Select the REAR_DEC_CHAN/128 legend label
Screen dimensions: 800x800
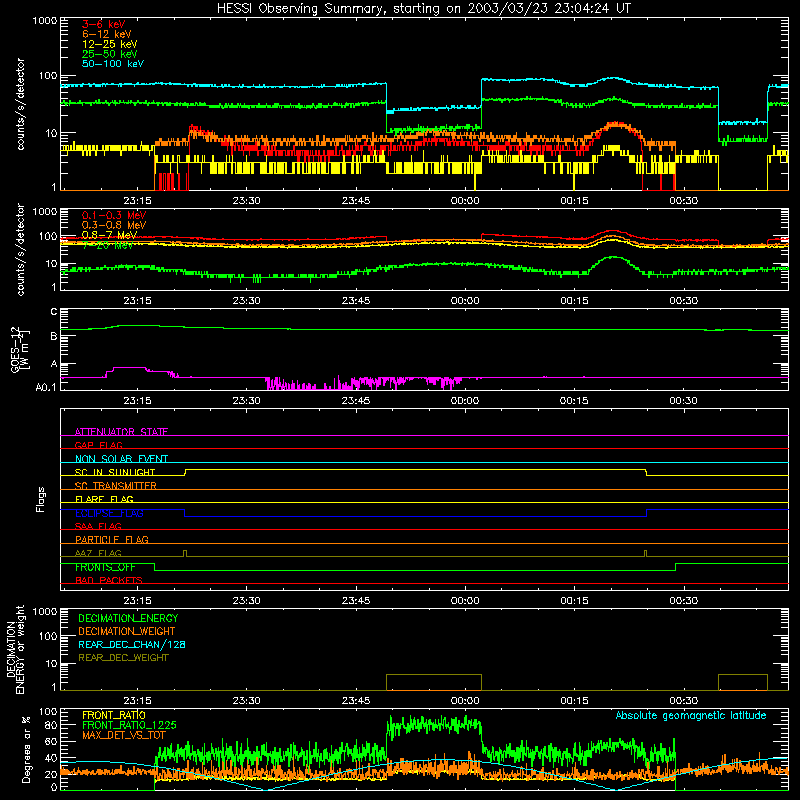pyautogui.click(x=132, y=644)
